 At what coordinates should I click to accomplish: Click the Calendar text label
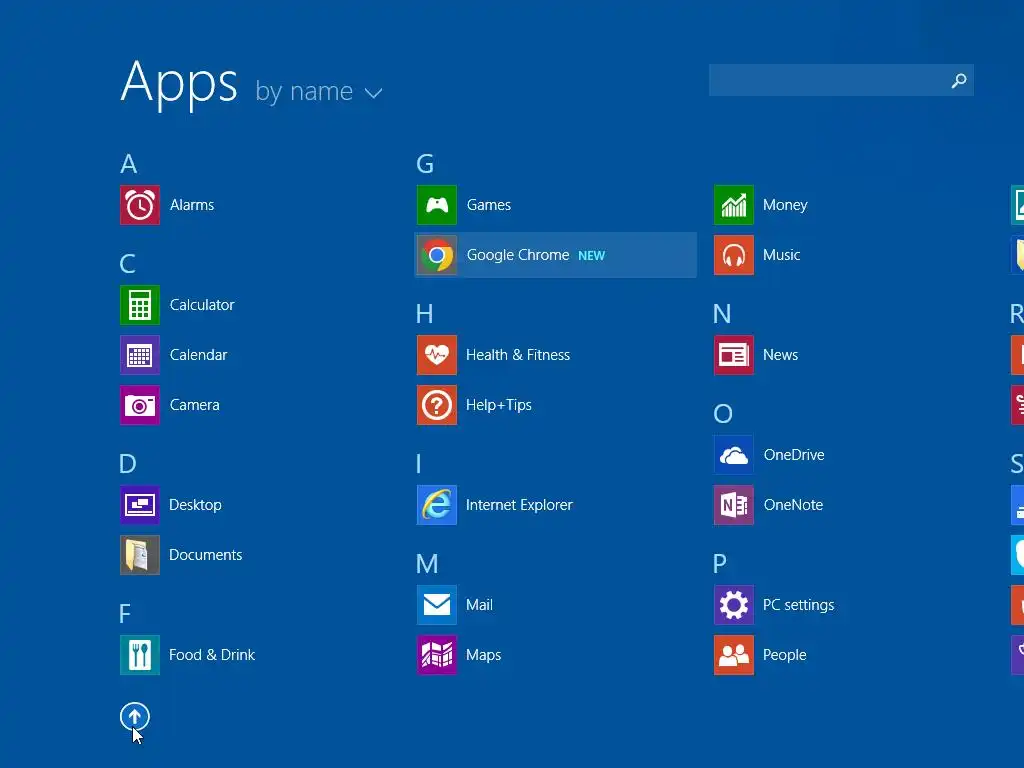[x=199, y=355]
